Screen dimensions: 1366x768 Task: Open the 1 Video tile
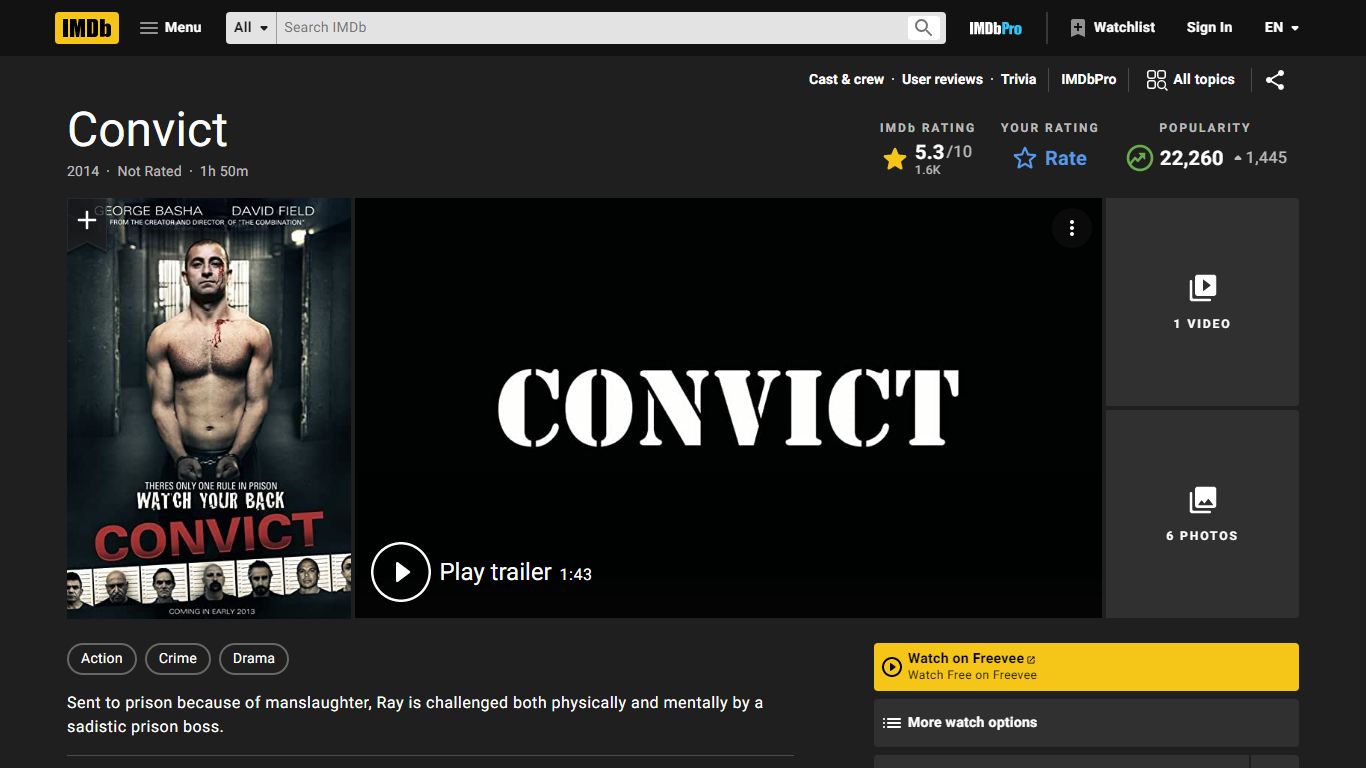[x=1202, y=302]
